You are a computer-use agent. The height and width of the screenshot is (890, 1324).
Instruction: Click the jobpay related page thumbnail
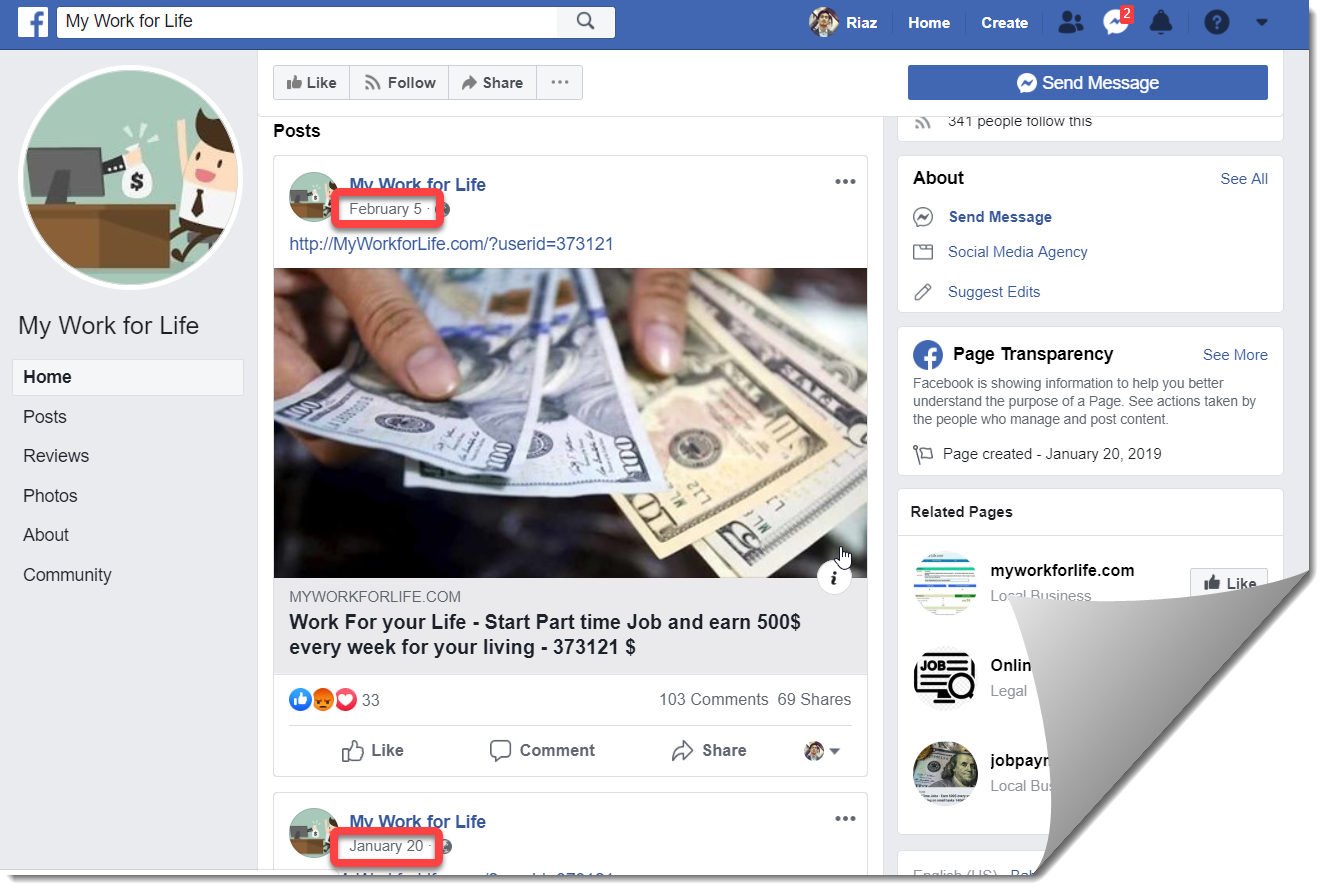click(x=945, y=774)
